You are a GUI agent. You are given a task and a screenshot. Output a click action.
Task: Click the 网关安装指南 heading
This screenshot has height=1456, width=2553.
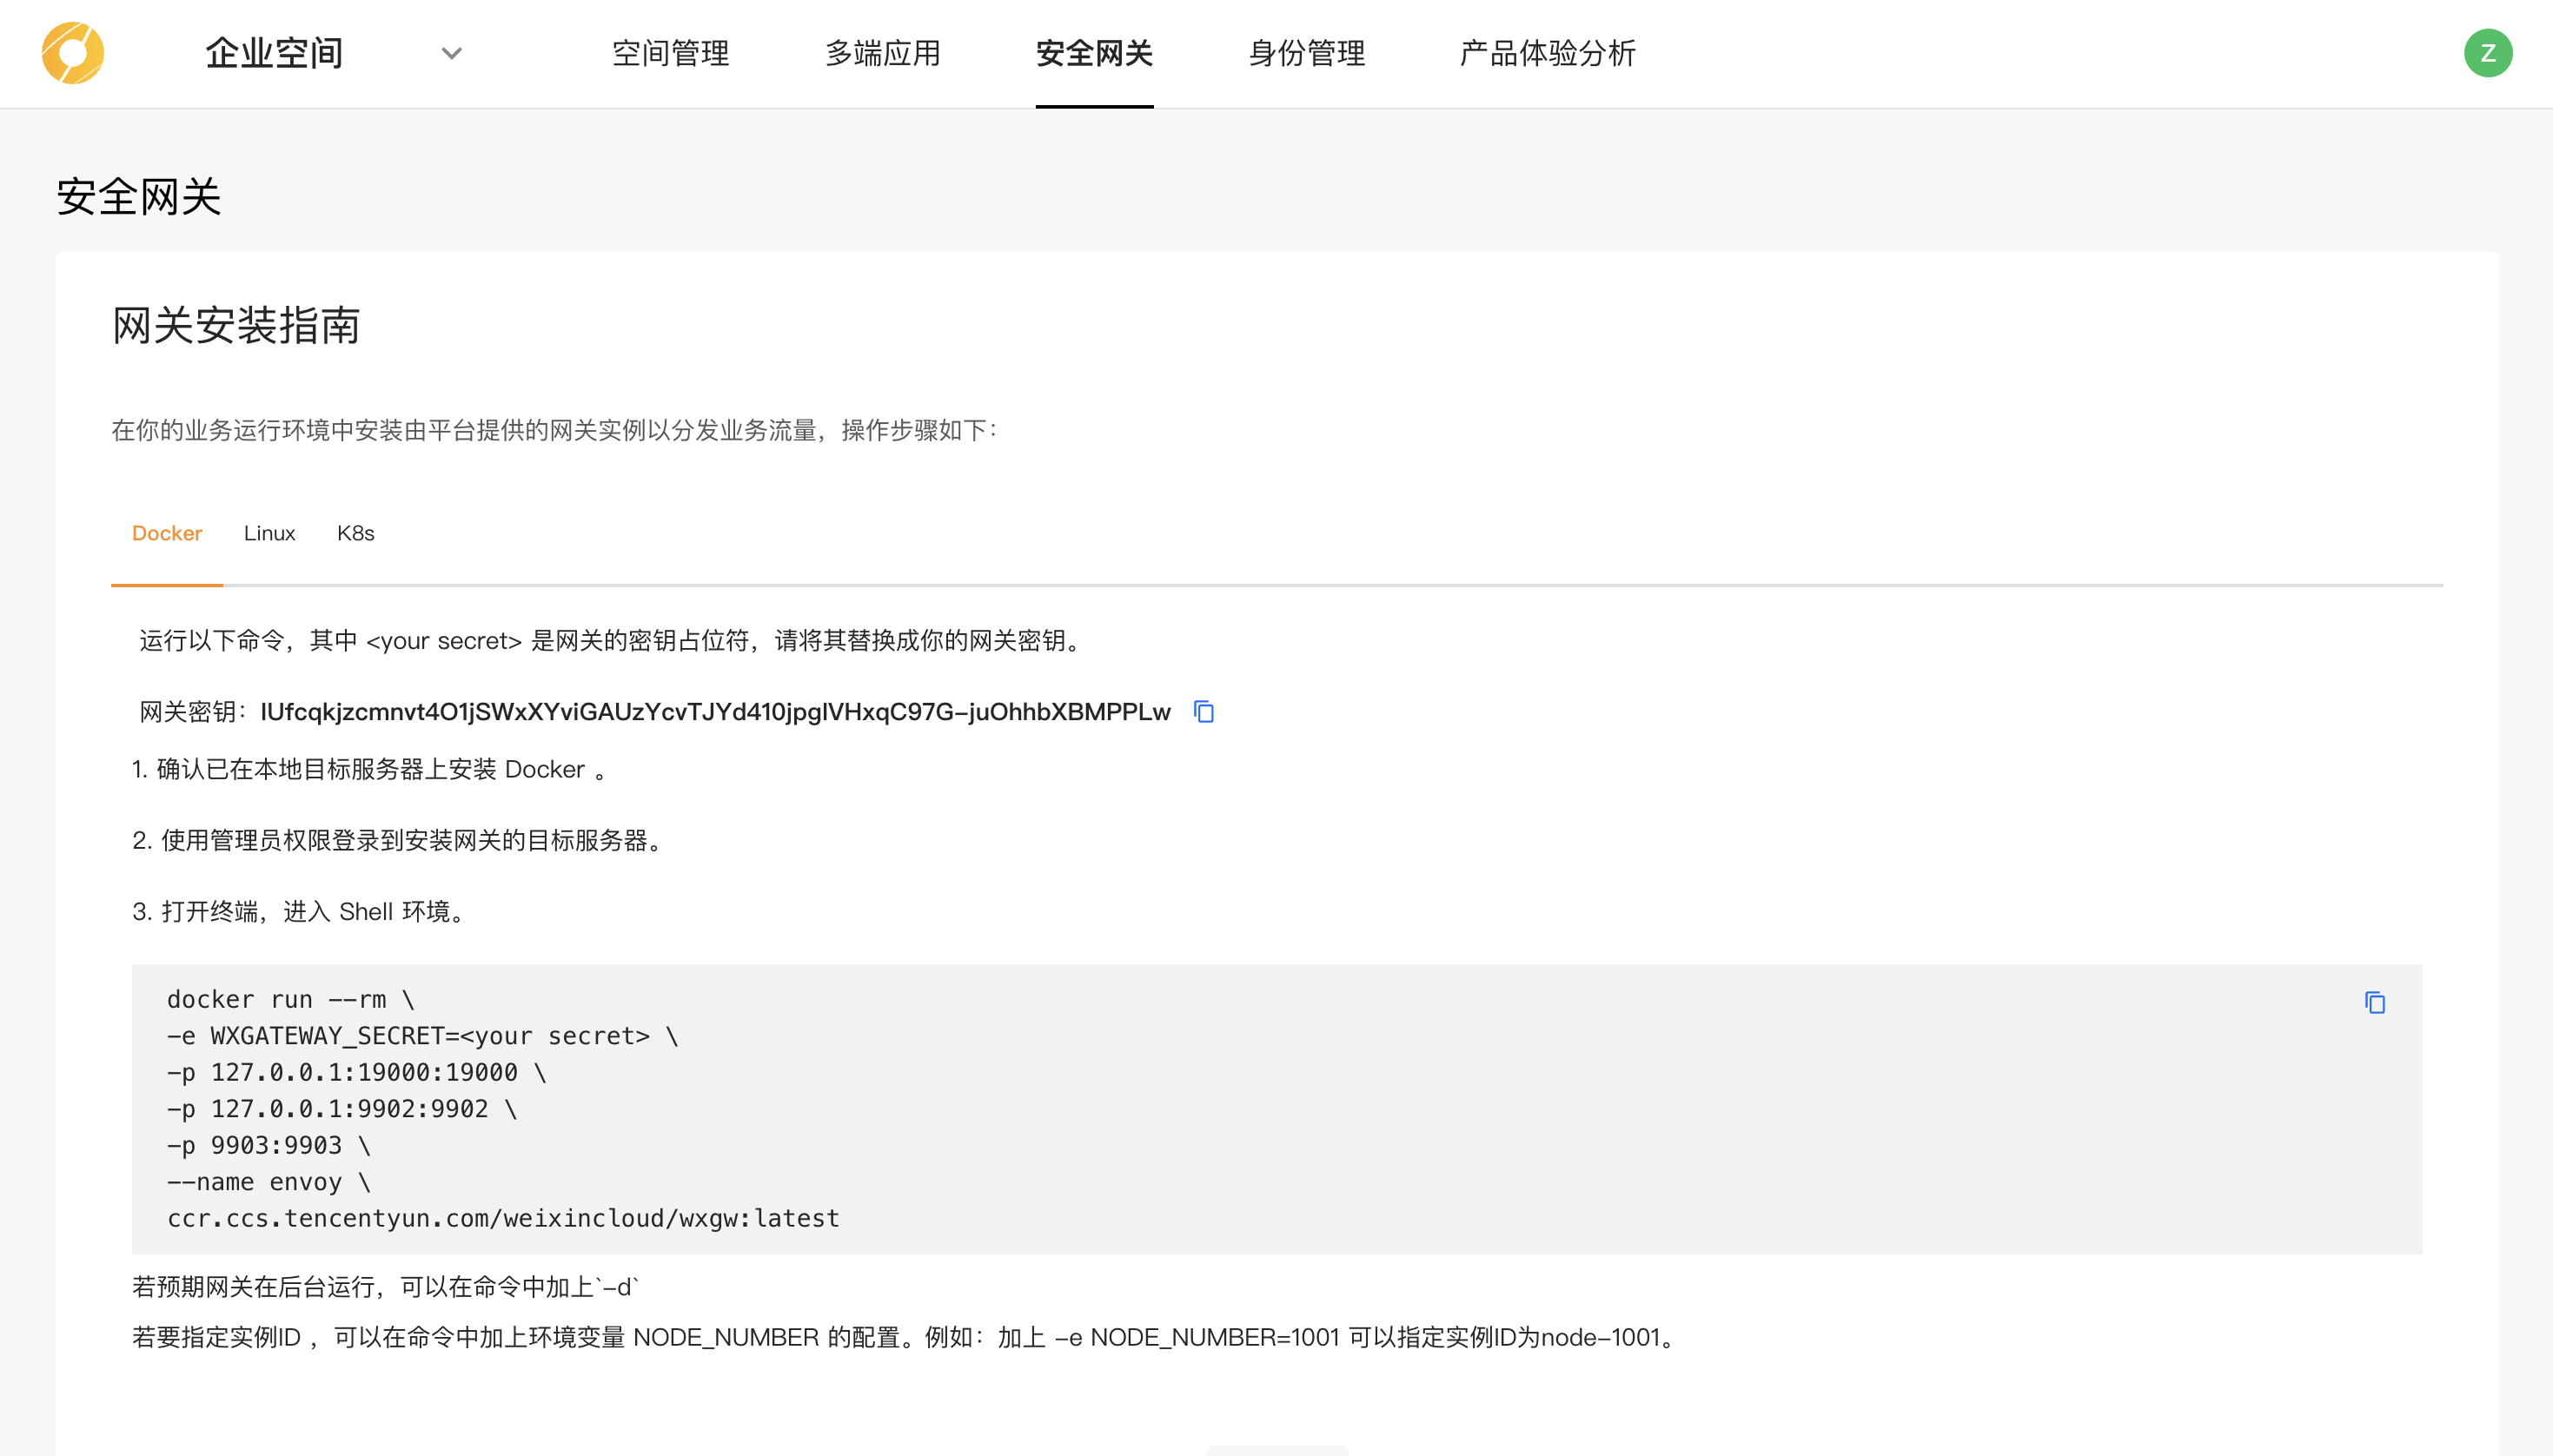point(236,325)
